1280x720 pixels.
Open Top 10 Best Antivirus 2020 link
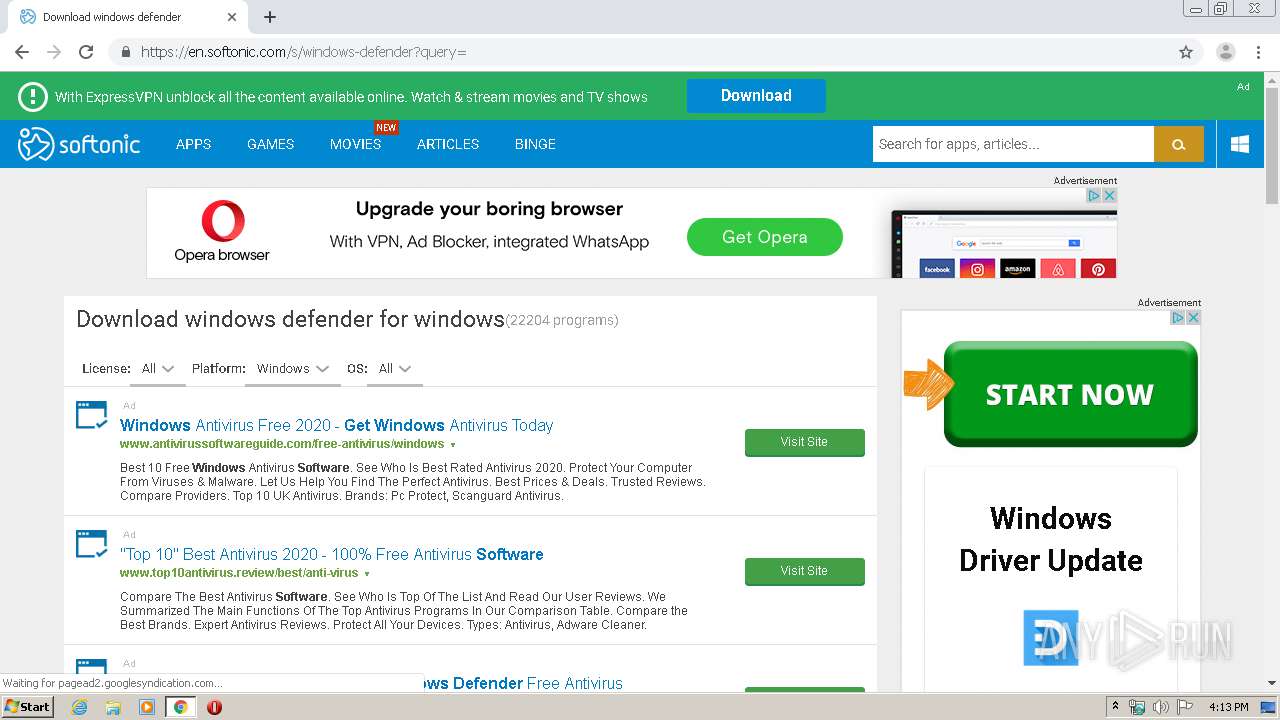(332, 554)
